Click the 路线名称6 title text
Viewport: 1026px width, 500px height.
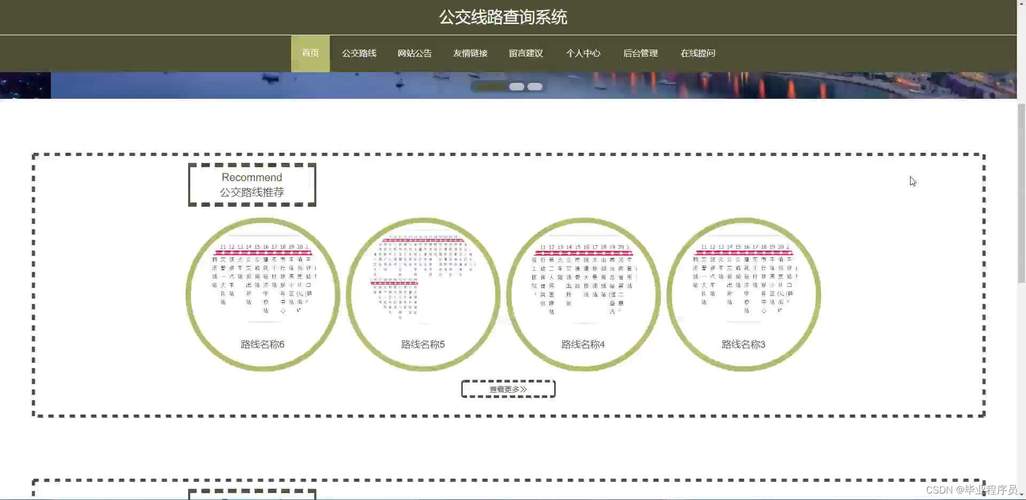263,344
